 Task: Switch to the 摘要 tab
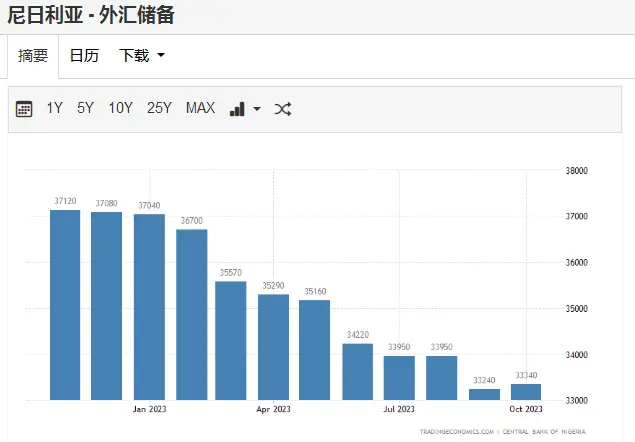[x=33, y=56]
